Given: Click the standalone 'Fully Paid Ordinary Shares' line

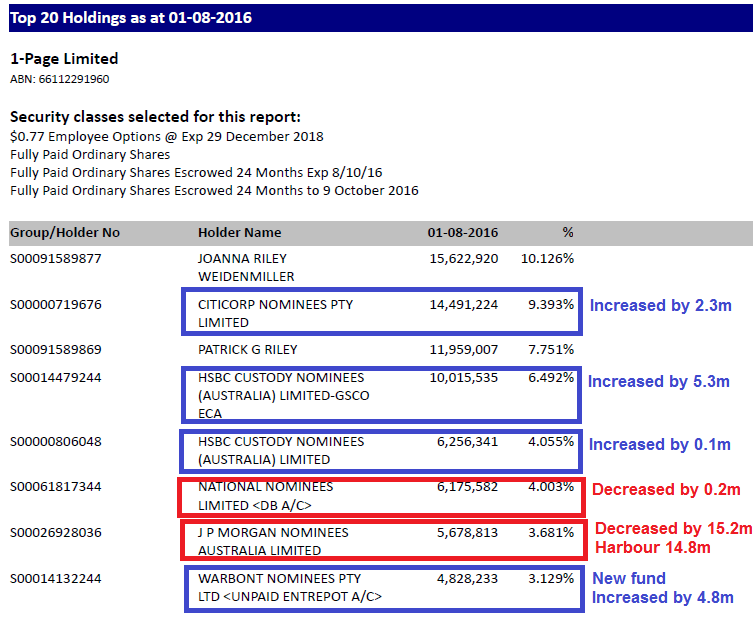Looking at the screenshot, I should tap(90, 155).
